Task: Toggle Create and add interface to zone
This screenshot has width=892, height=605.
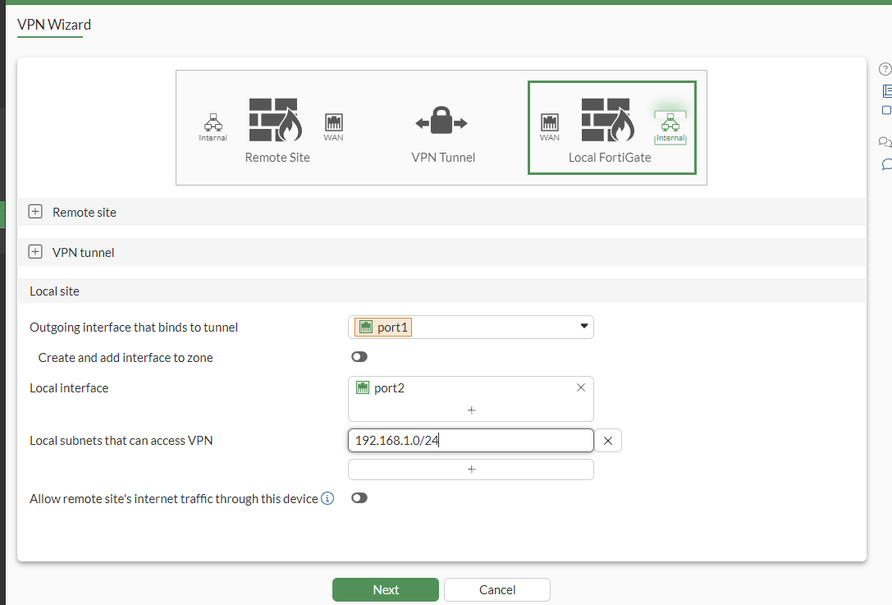Action: (x=359, y=357)
